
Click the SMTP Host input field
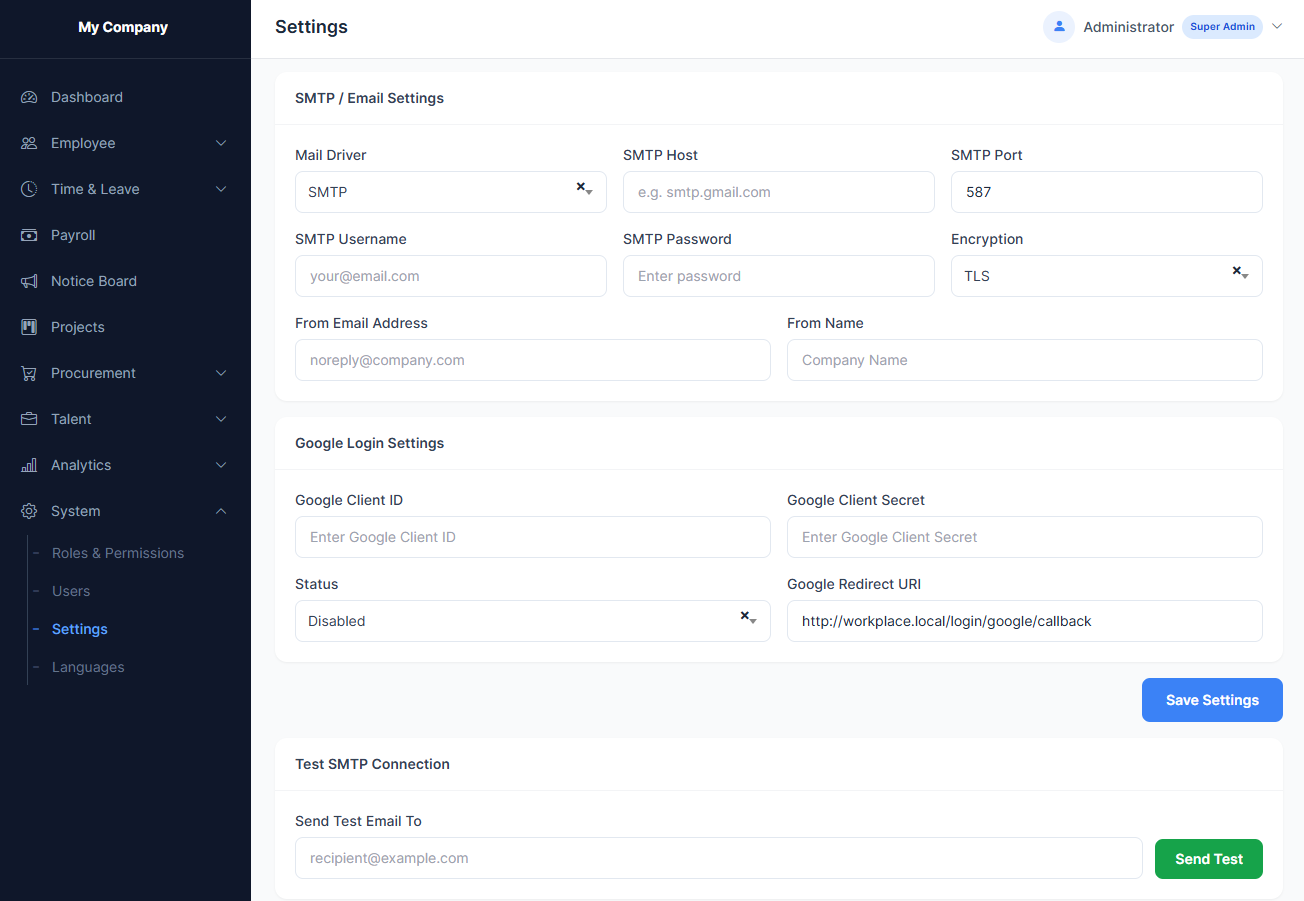click(778, 191)
